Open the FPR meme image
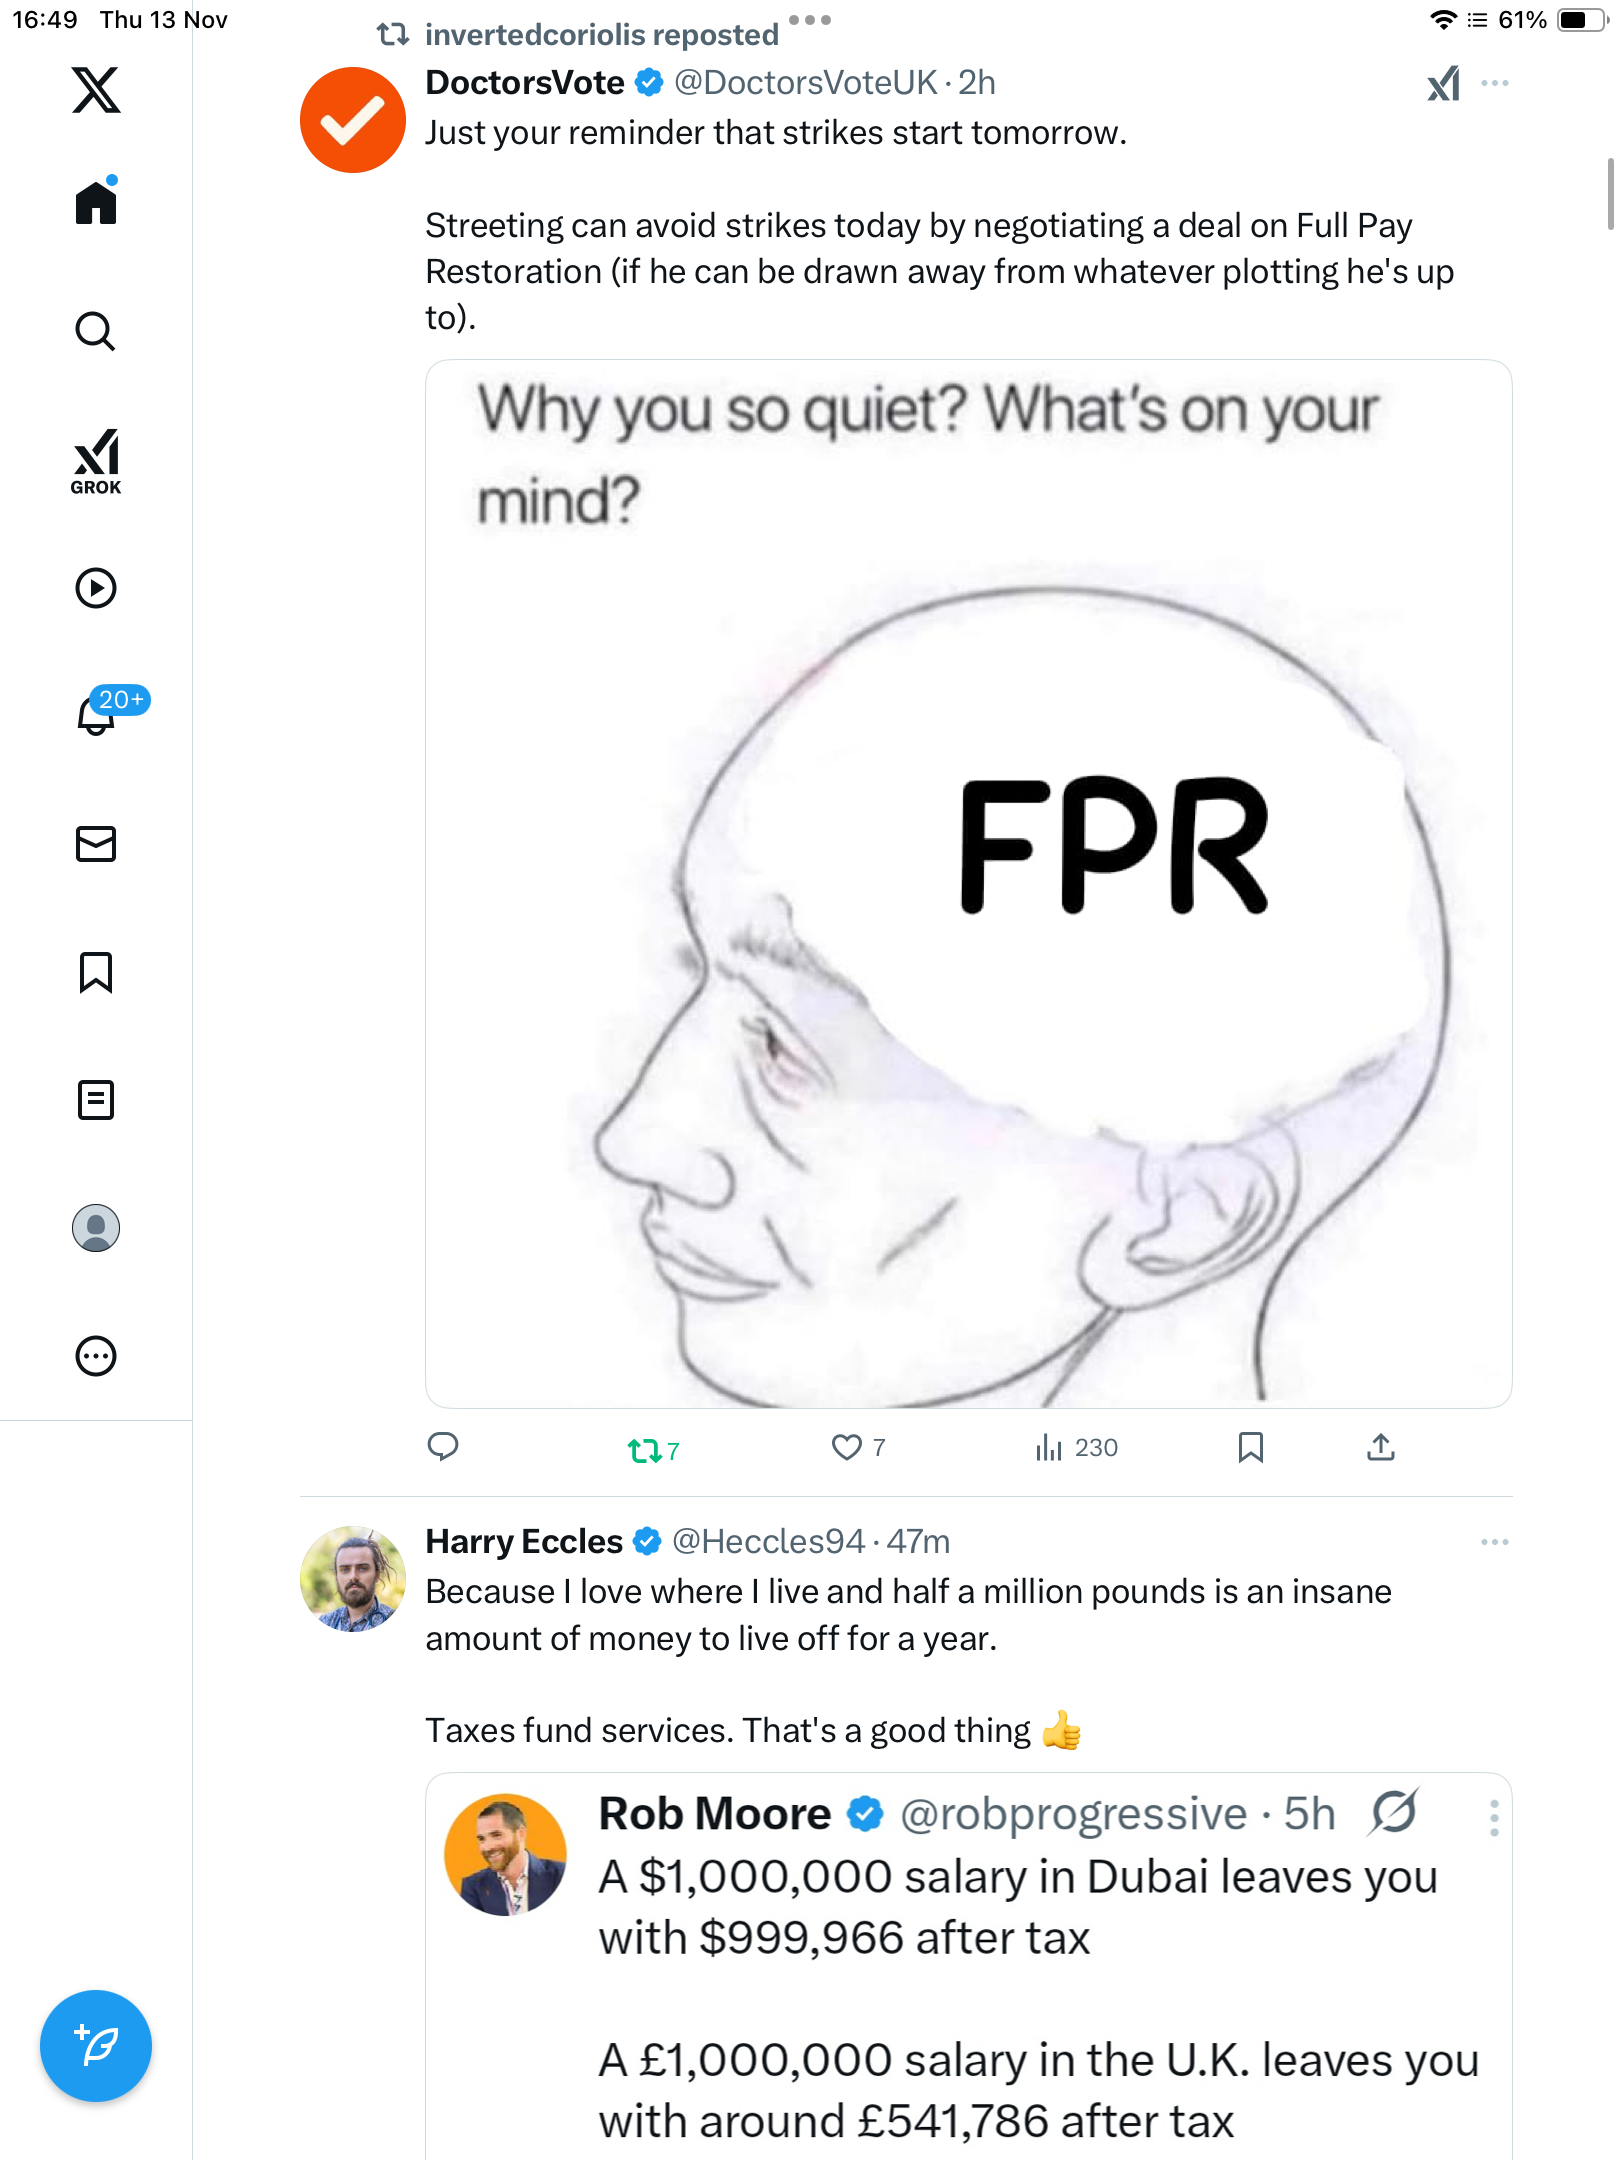Image resolution: width=1620 pixels, height=2160 pixels. [x=968, y=884]
